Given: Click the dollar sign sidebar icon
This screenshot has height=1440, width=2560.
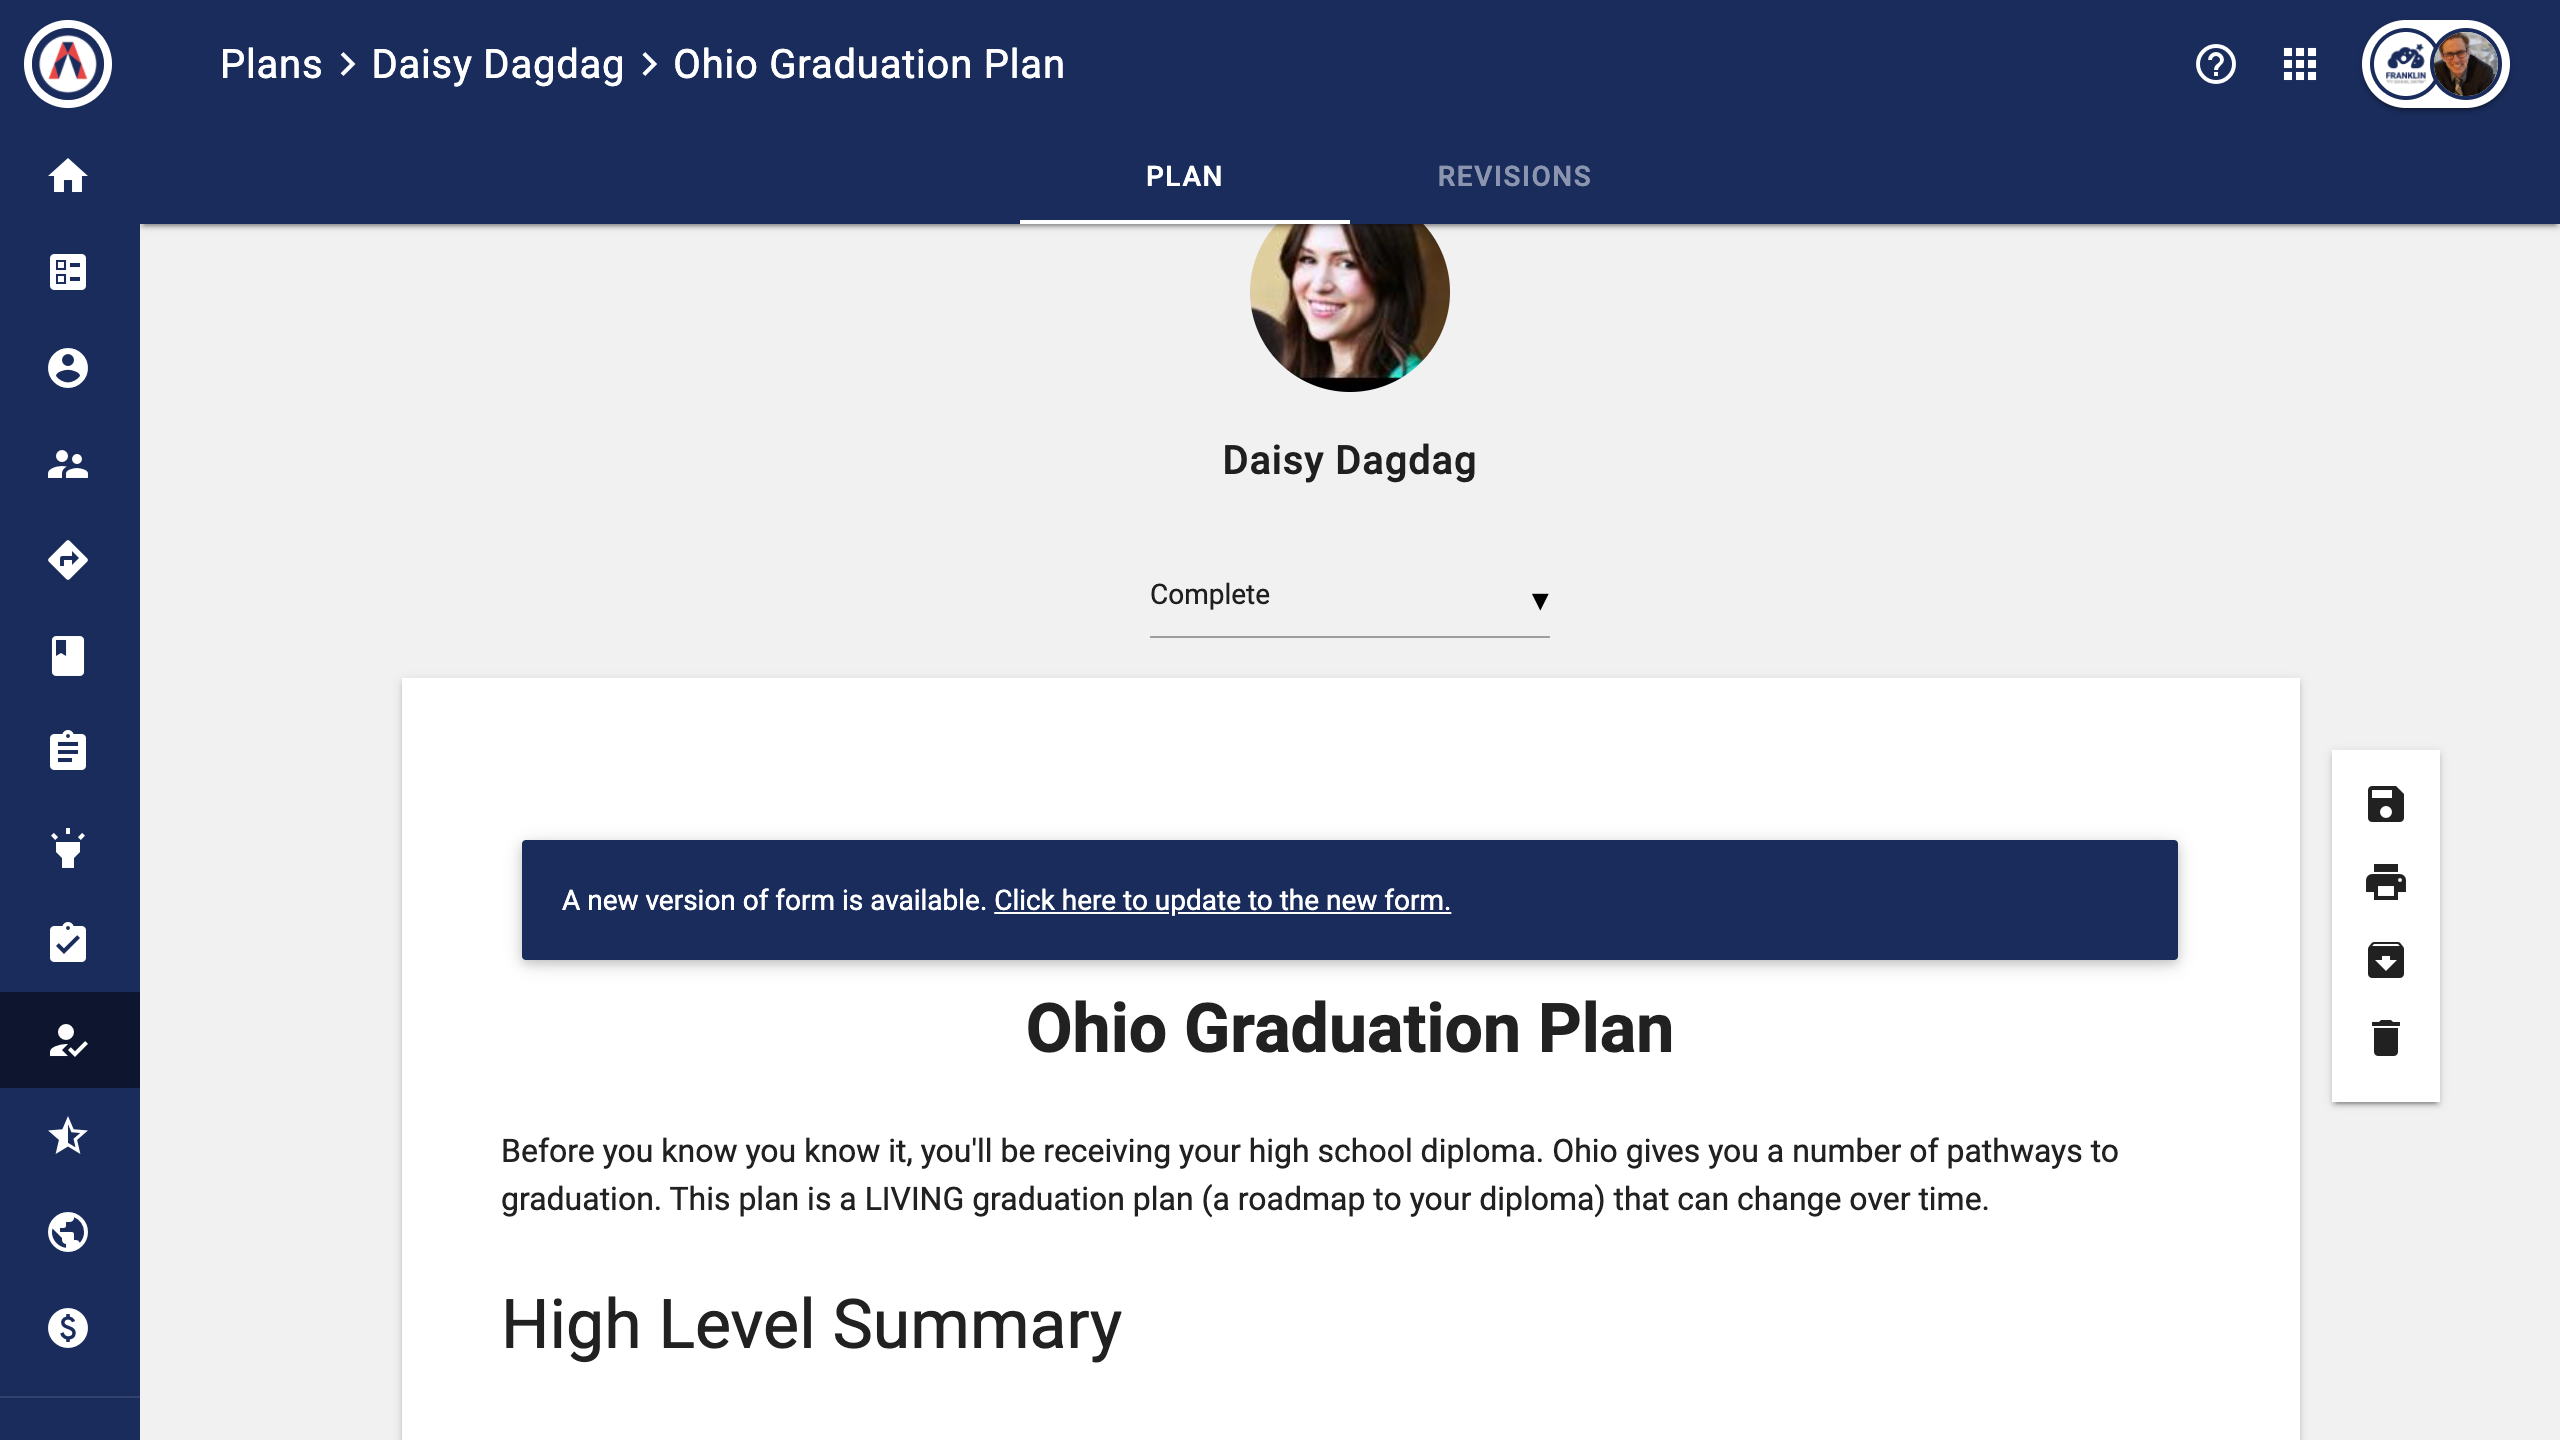Looking at the screenshot, I should click(x=68, y=1328).
